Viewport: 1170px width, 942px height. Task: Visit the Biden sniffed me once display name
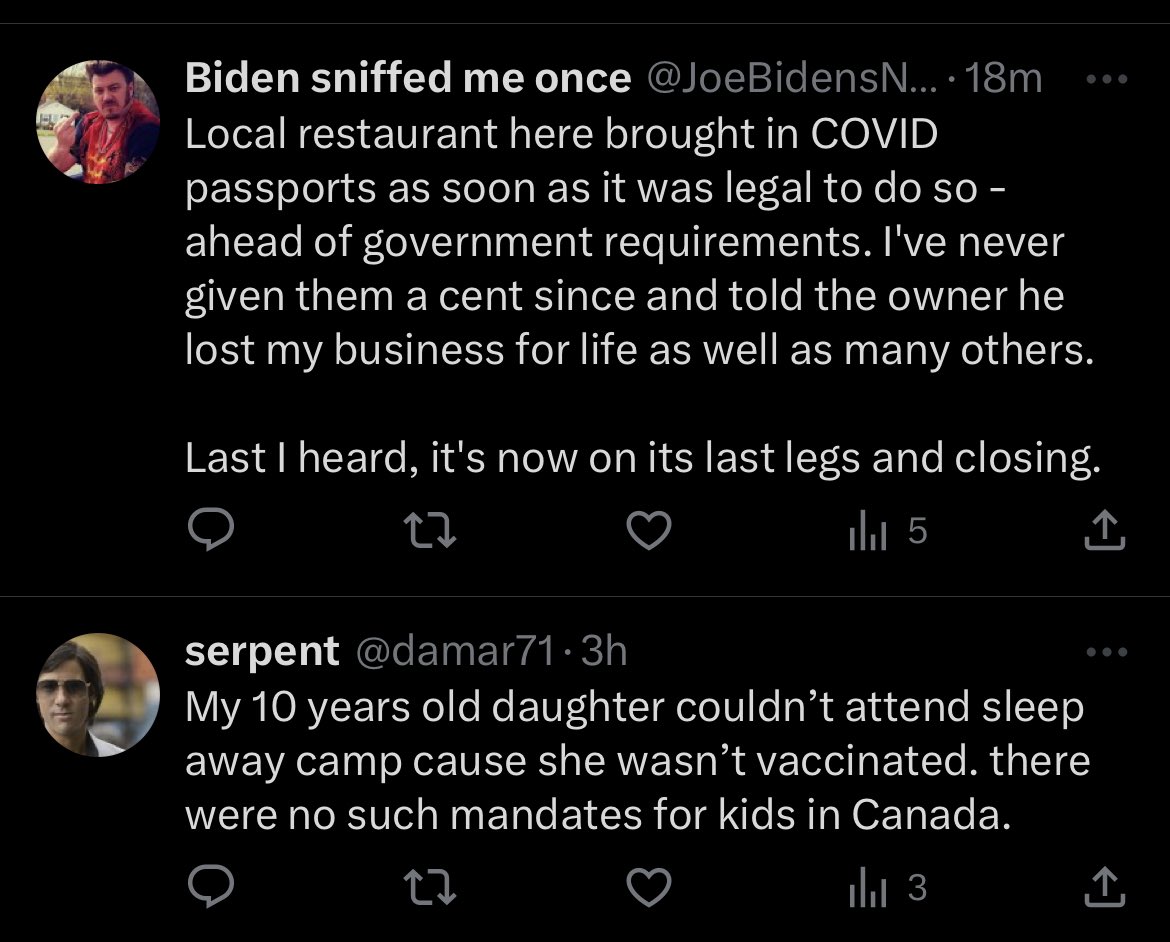click(x=408, y=79)
